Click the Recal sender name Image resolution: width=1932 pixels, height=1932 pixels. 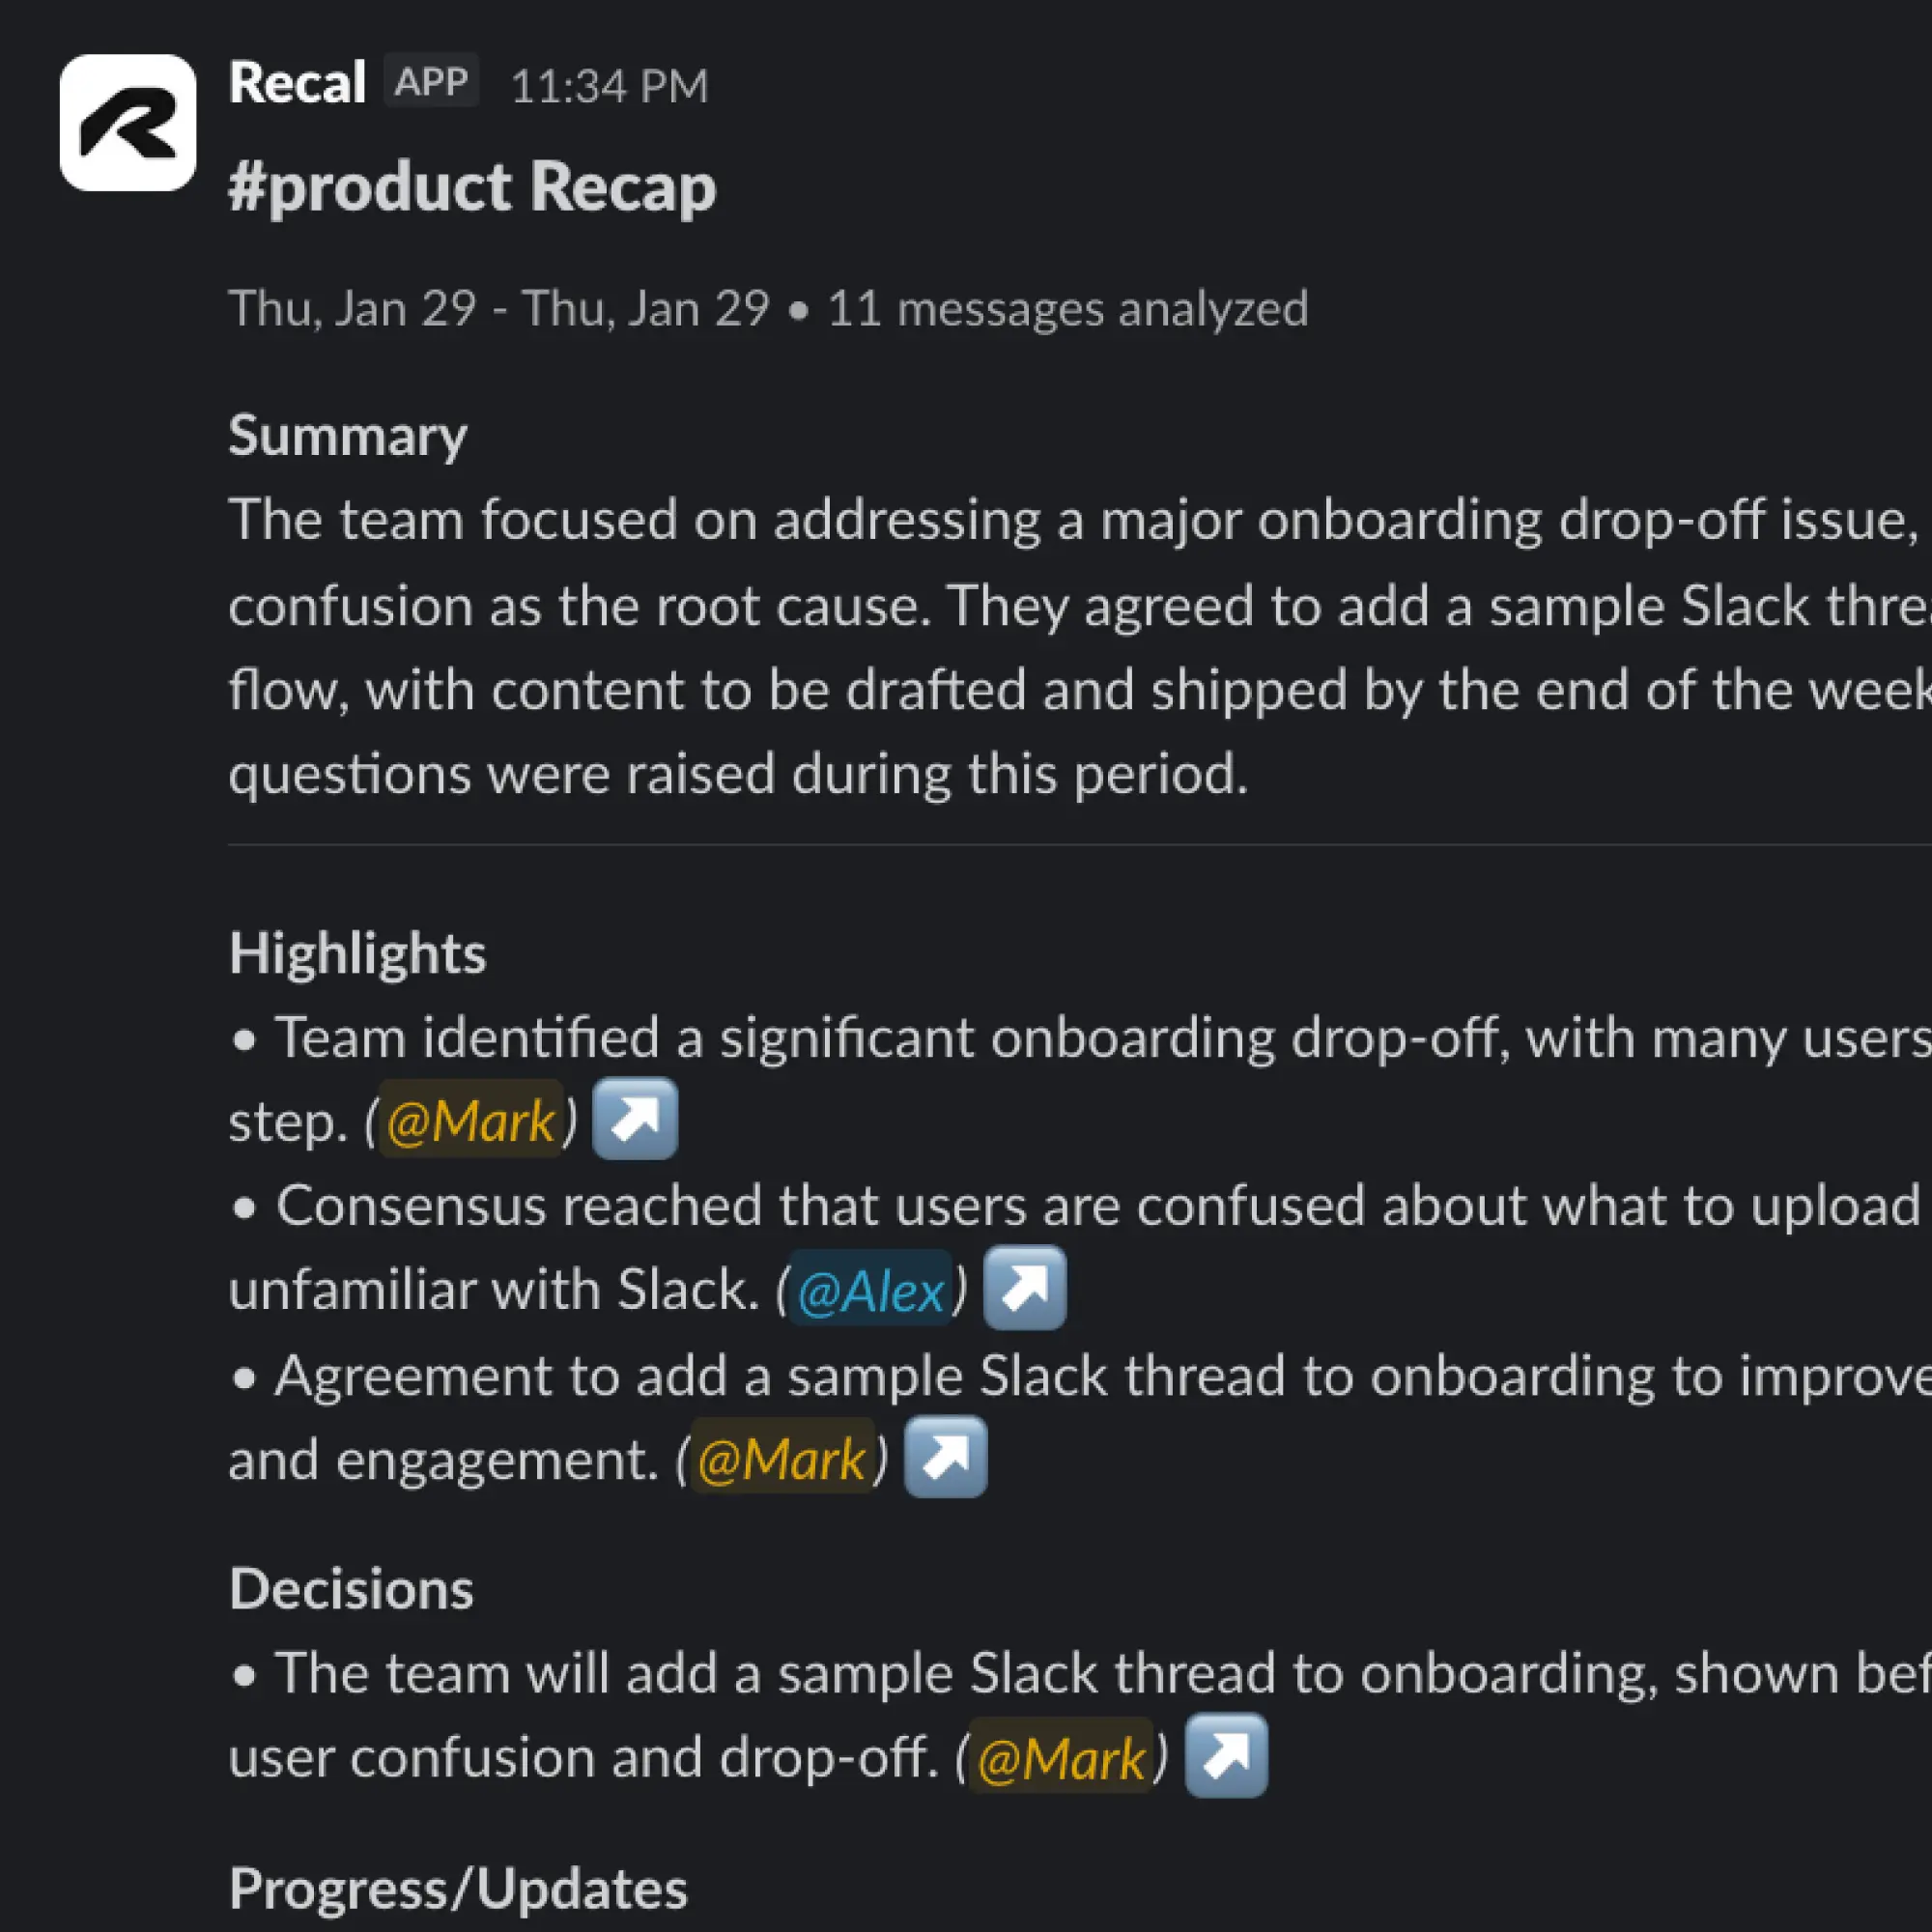(295, 82)
